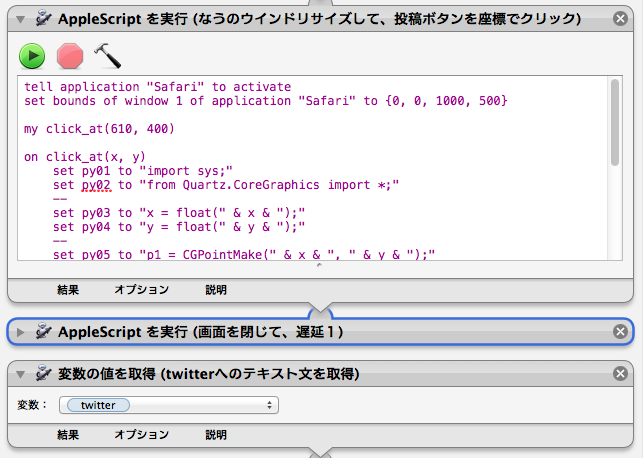Expand the collapsed '画面を閉じて、遅延１' action
The image size is (643, 458).
pos(21,332)
